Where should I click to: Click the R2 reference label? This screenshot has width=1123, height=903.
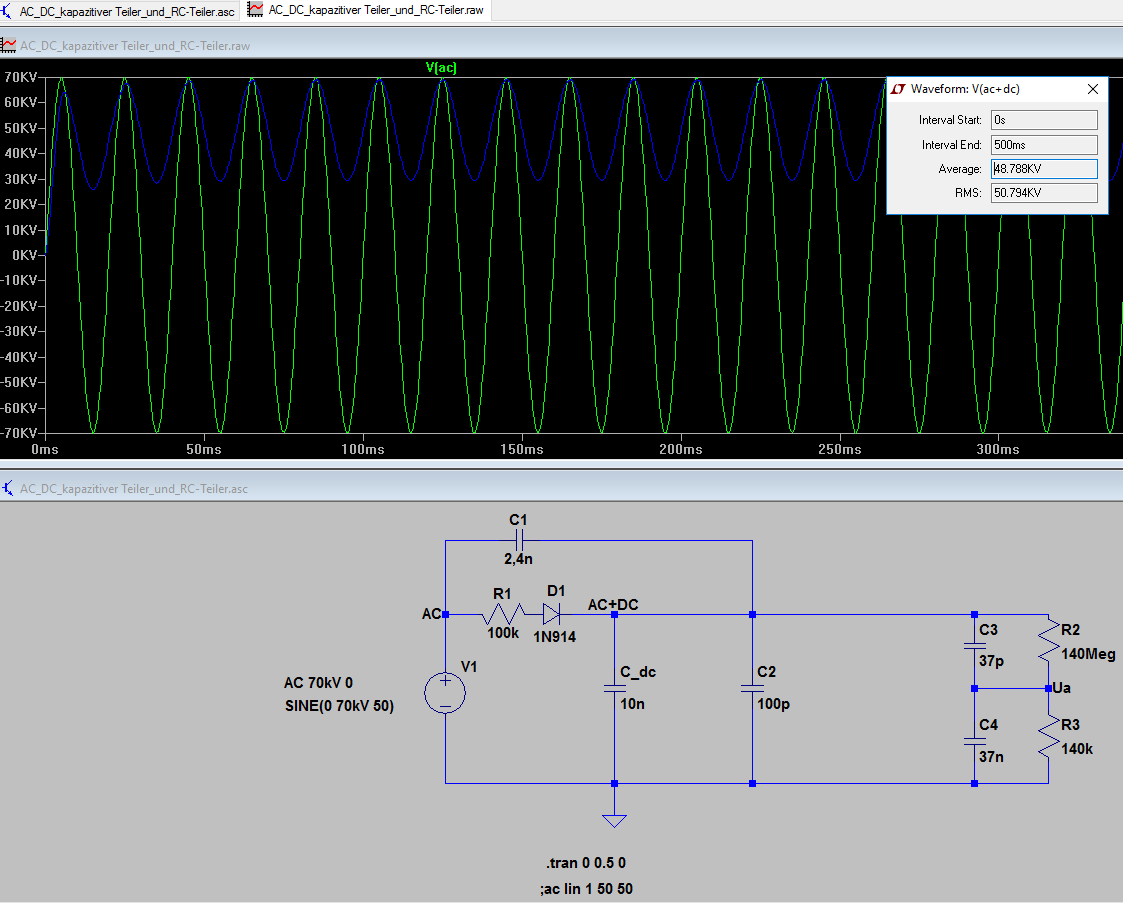pyautogui.click(x=1070, y=630)
